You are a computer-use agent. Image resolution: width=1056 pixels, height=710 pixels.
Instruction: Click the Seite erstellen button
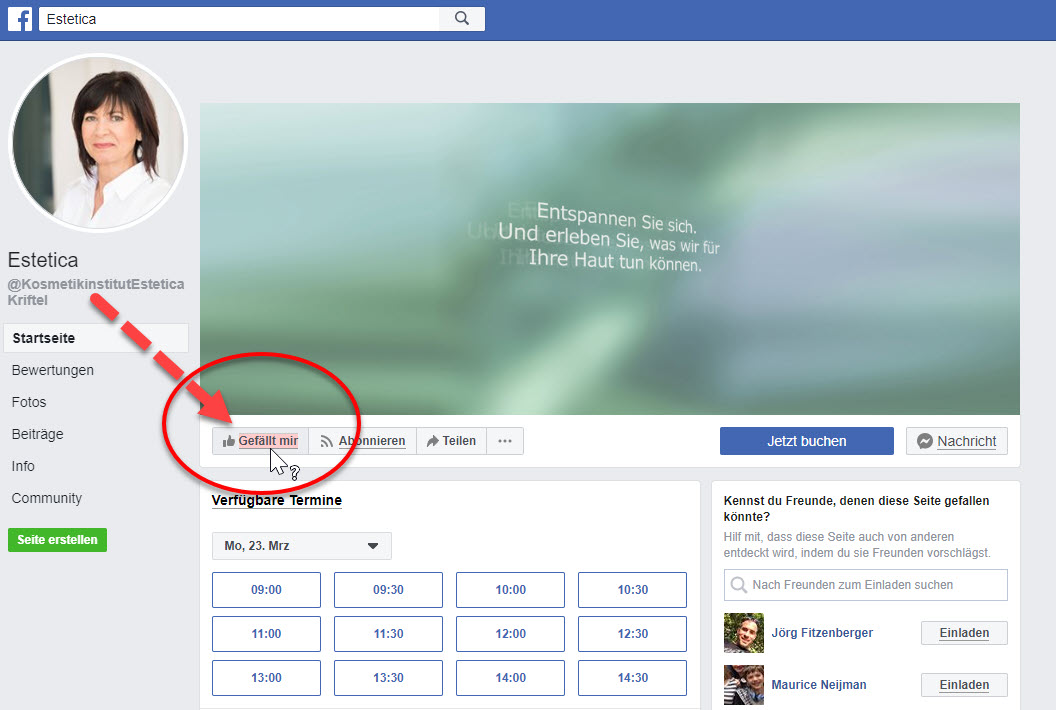[x=57, y=540]
